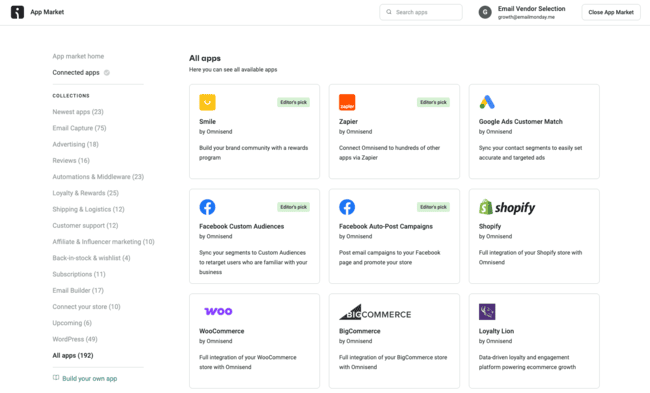Screen dimensions: 650x393
Task: Open Affiliate & Influencer marketing (10)
Action: pyautogui.click(x=104, y=242)
